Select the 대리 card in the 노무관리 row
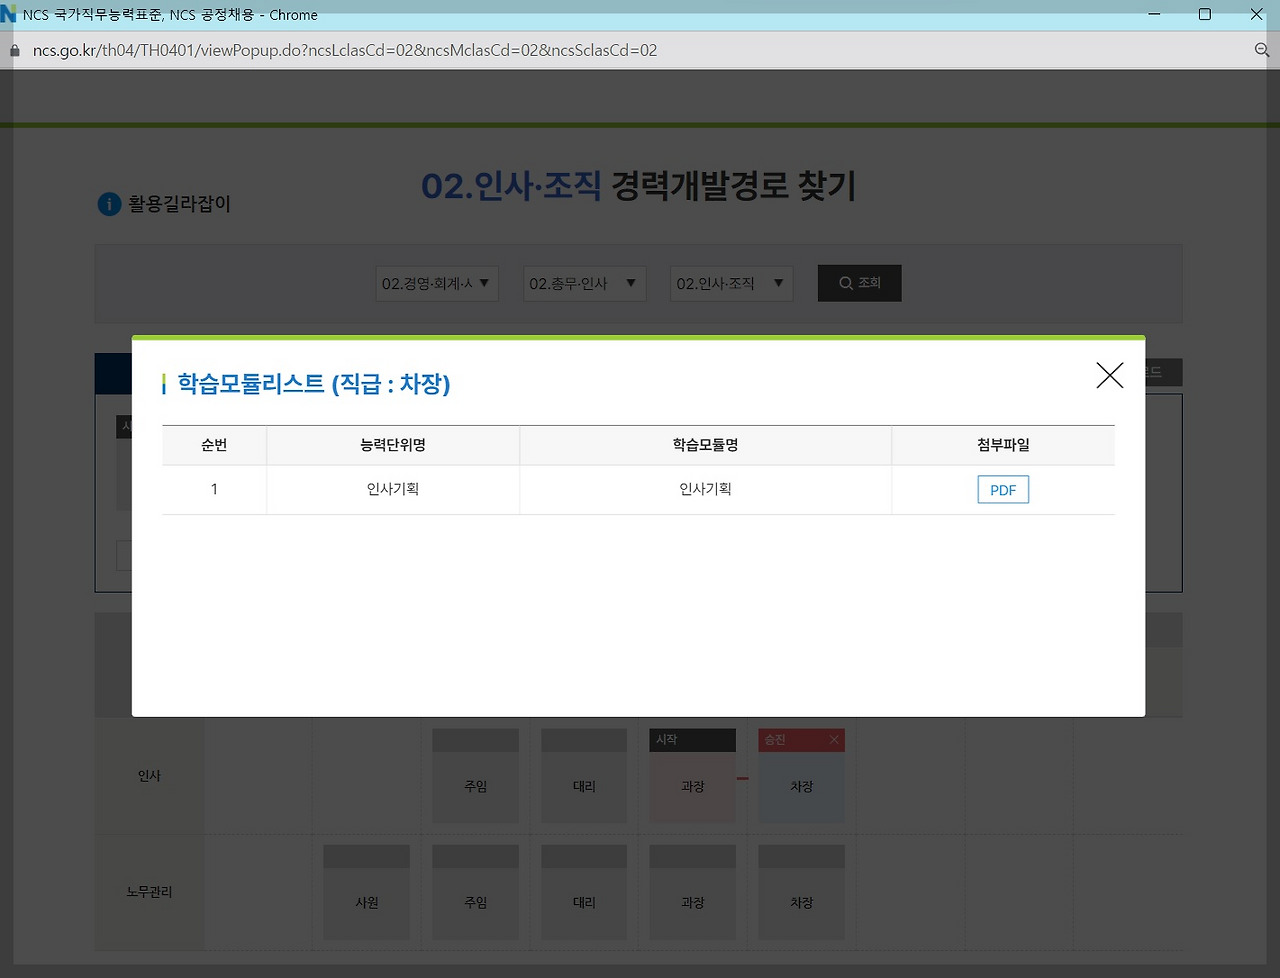The image size is (1280, 978). click(x=584, y=892)
